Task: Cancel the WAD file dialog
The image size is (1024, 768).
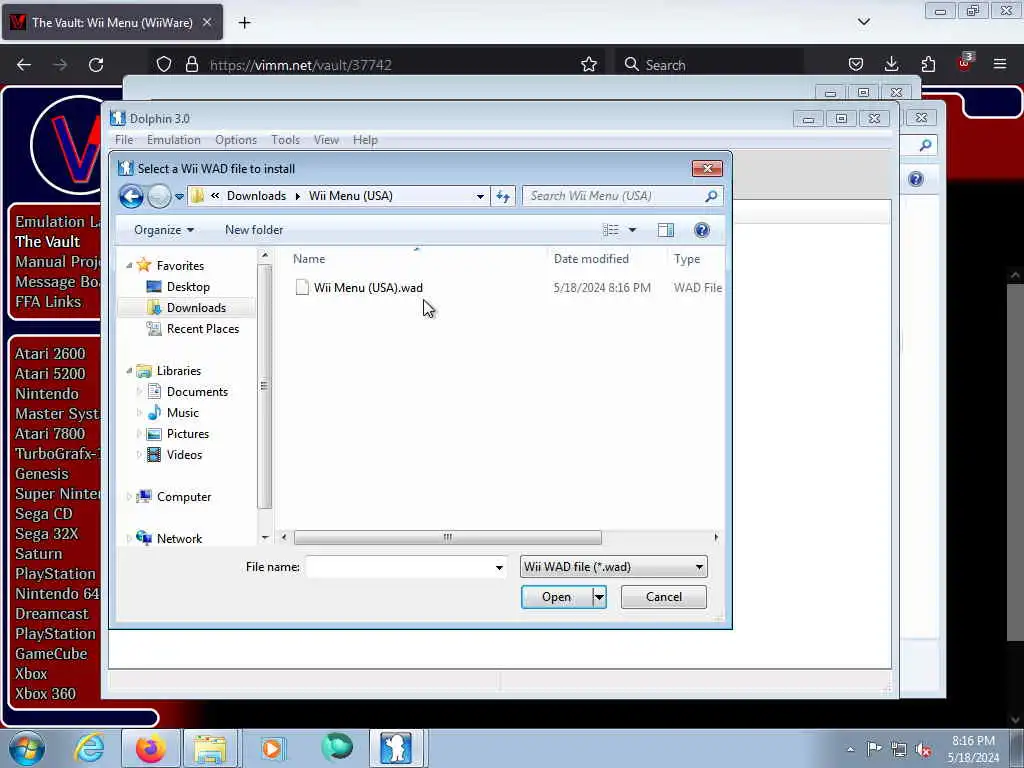Action: tap(664, 597)
